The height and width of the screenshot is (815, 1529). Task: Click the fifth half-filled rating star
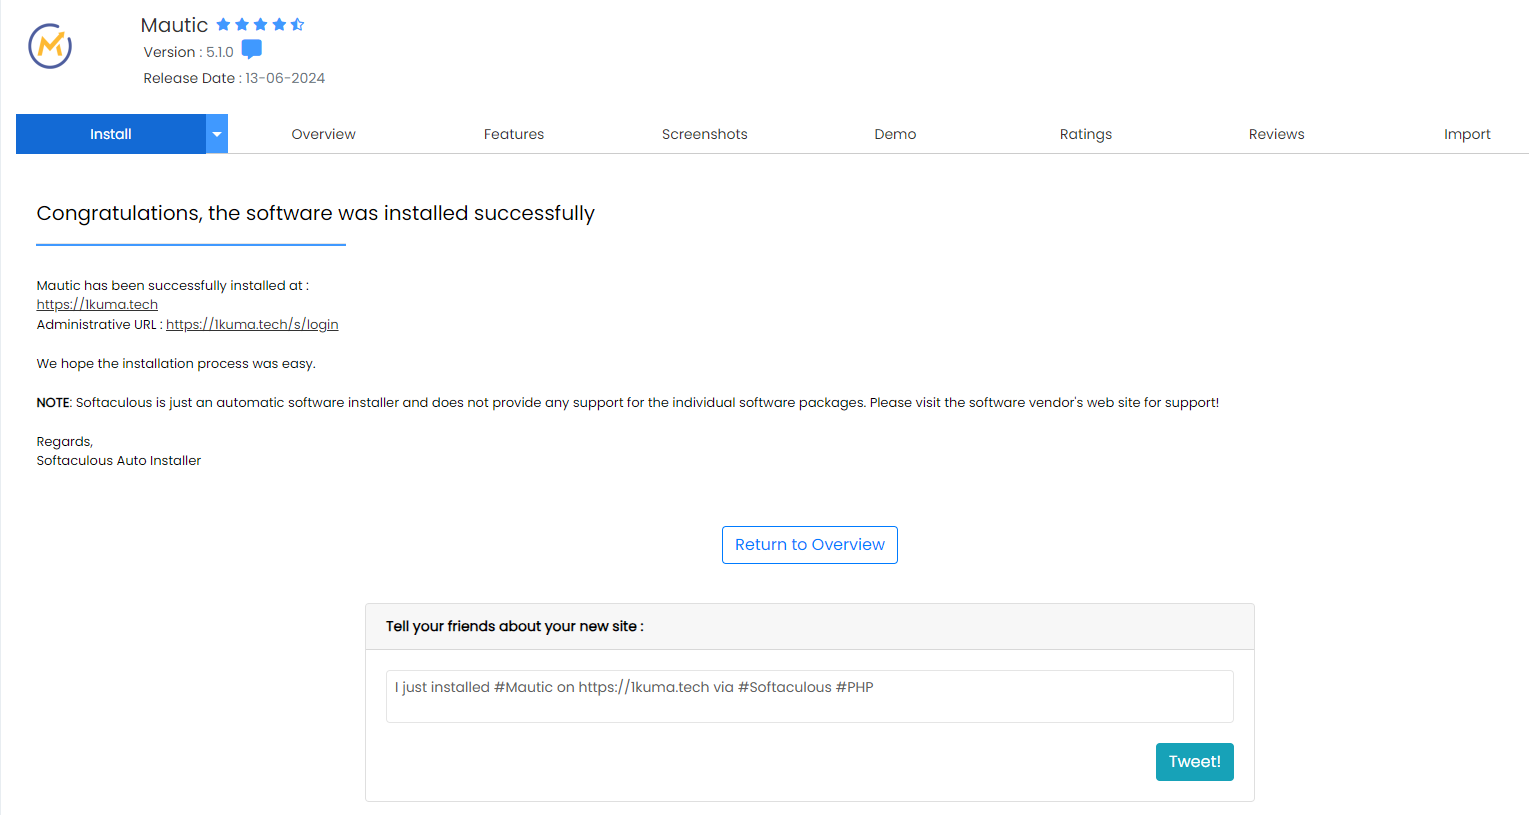point(297,25)
